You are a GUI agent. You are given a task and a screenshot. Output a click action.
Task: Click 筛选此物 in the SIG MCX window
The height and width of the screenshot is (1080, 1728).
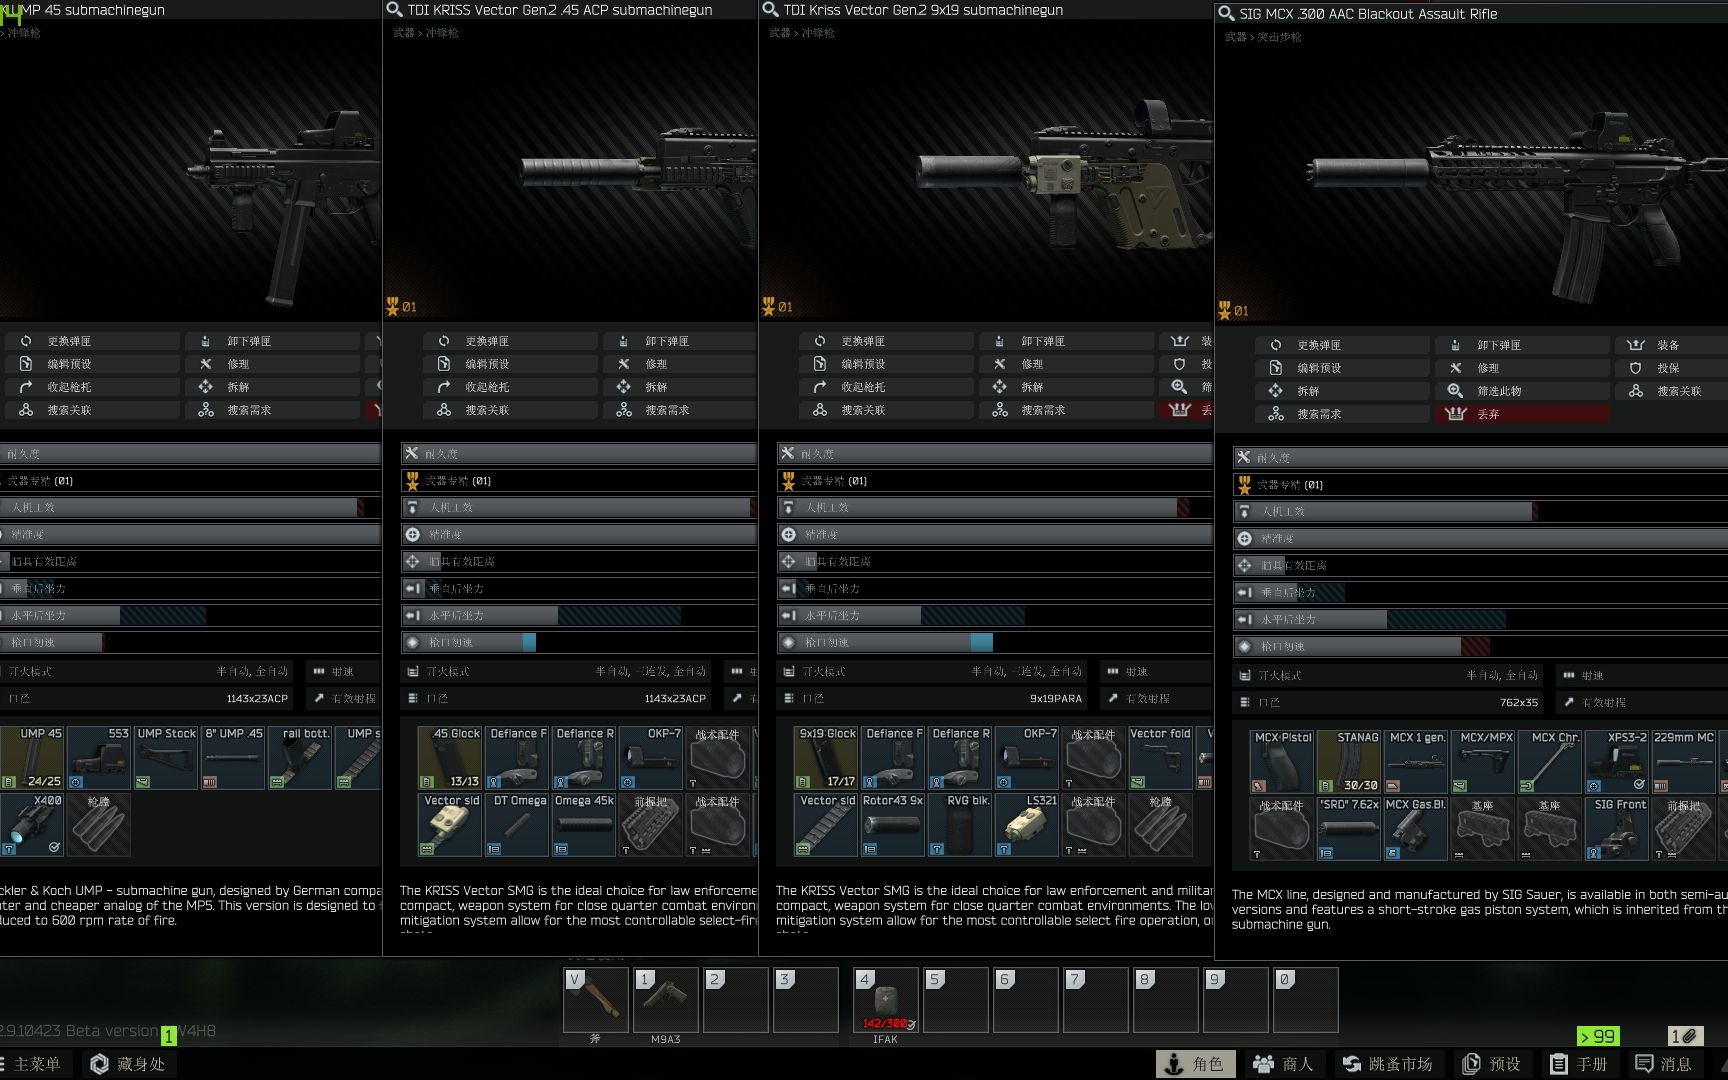pyautogui.click(x=1522, y=391)
